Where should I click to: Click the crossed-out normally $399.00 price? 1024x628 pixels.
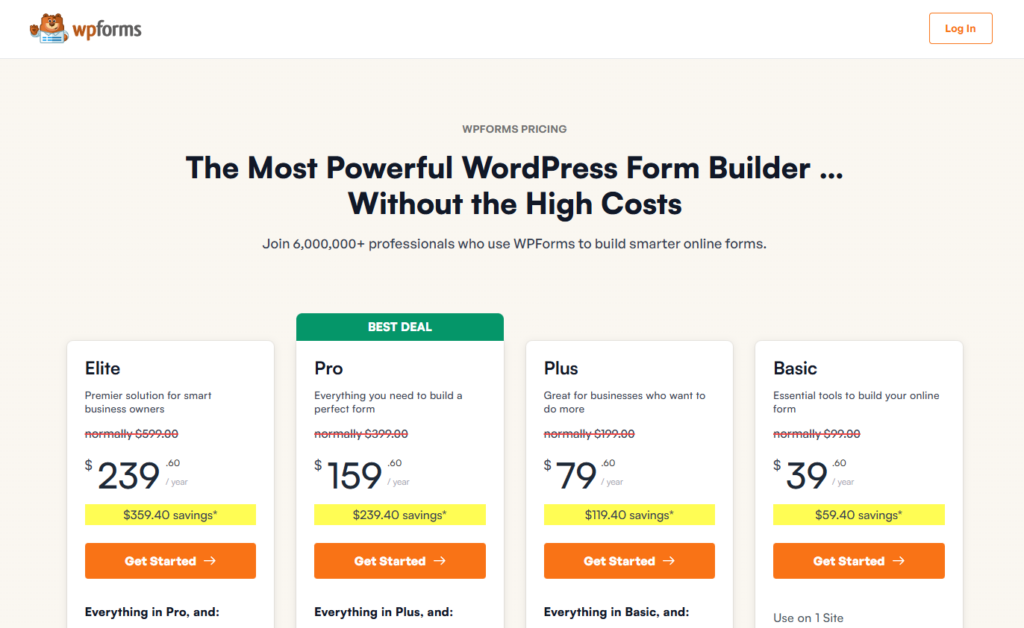361,434
